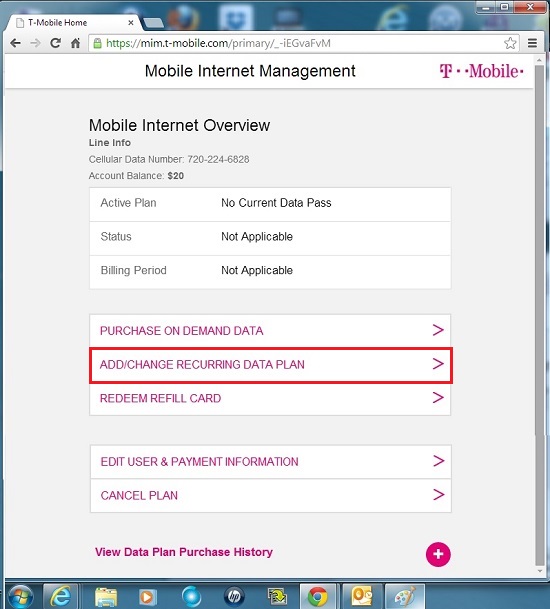
Task: Click the green padlock security icon
Action: [x=97, y=43]
